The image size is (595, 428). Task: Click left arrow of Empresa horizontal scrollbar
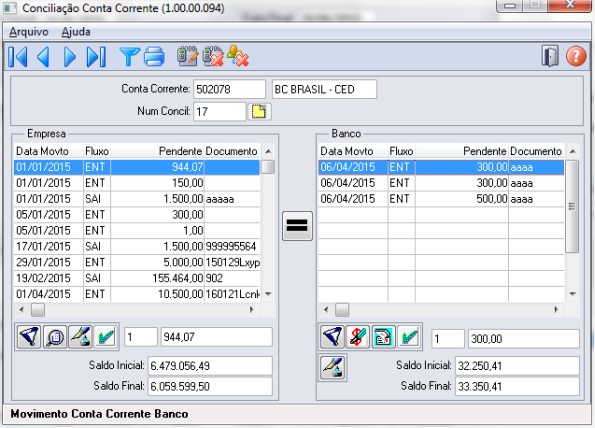[22, 310]
